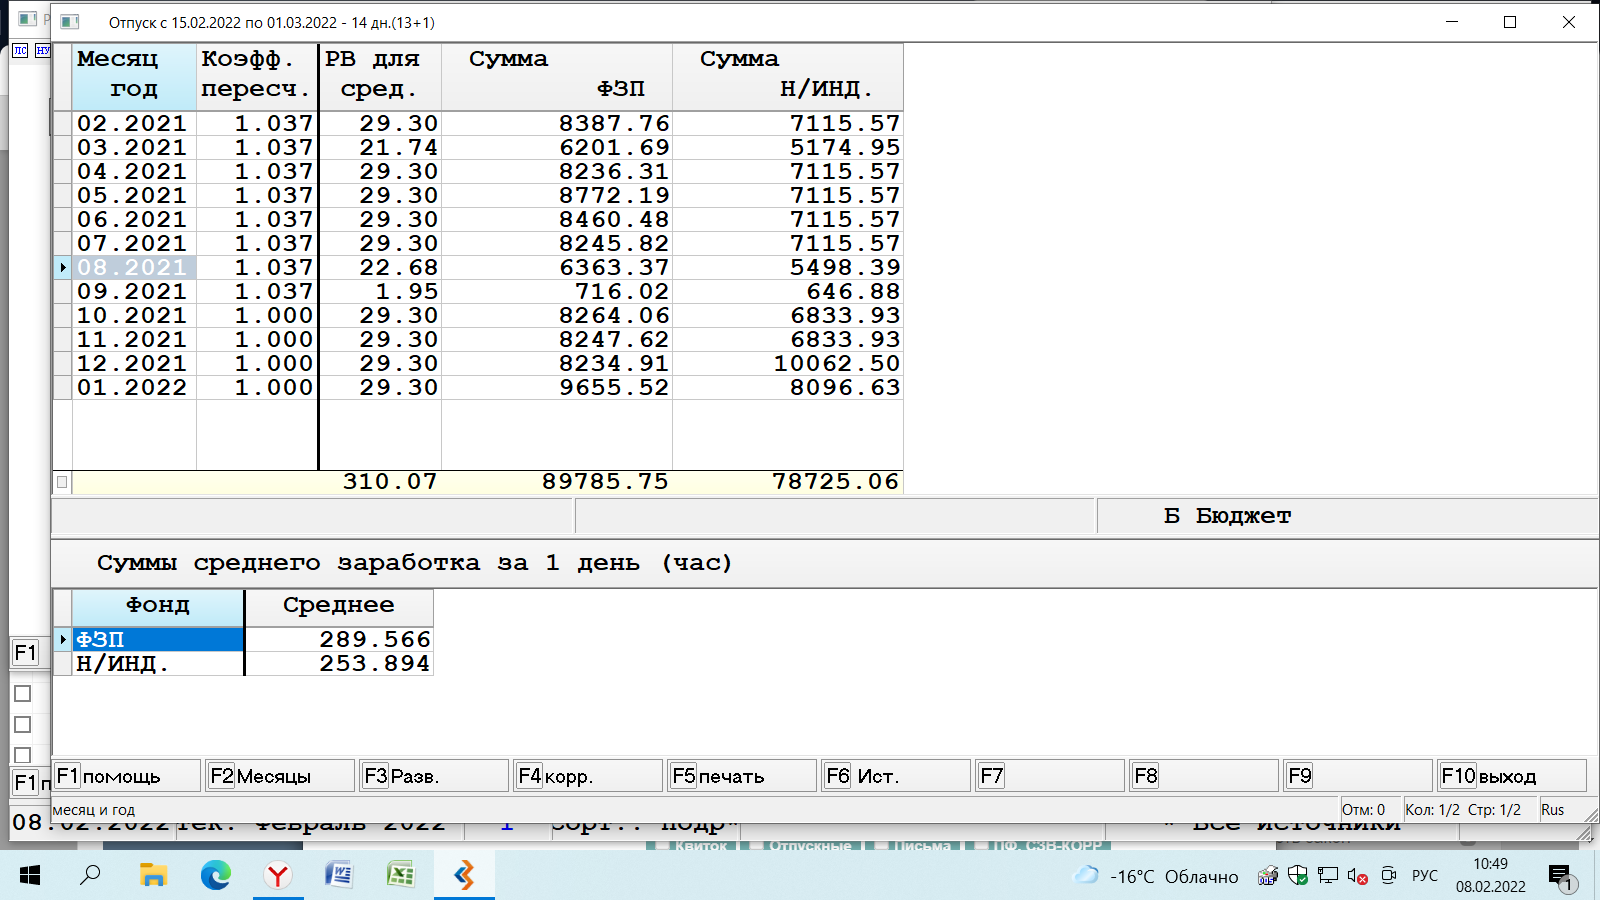Click the active orange application icon in the taskbar
1600x900 pixels.
pyautogui.click(x=464, y=876)
